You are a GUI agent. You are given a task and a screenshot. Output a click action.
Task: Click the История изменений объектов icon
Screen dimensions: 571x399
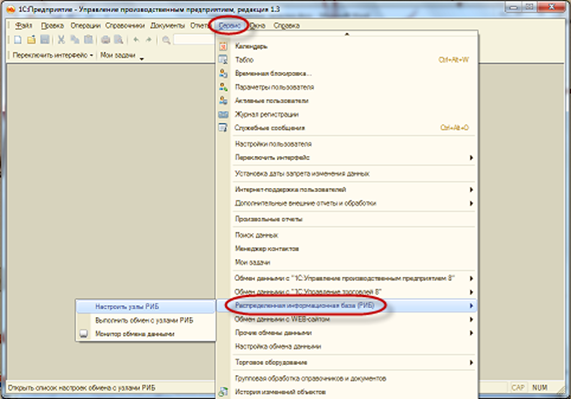223,392
